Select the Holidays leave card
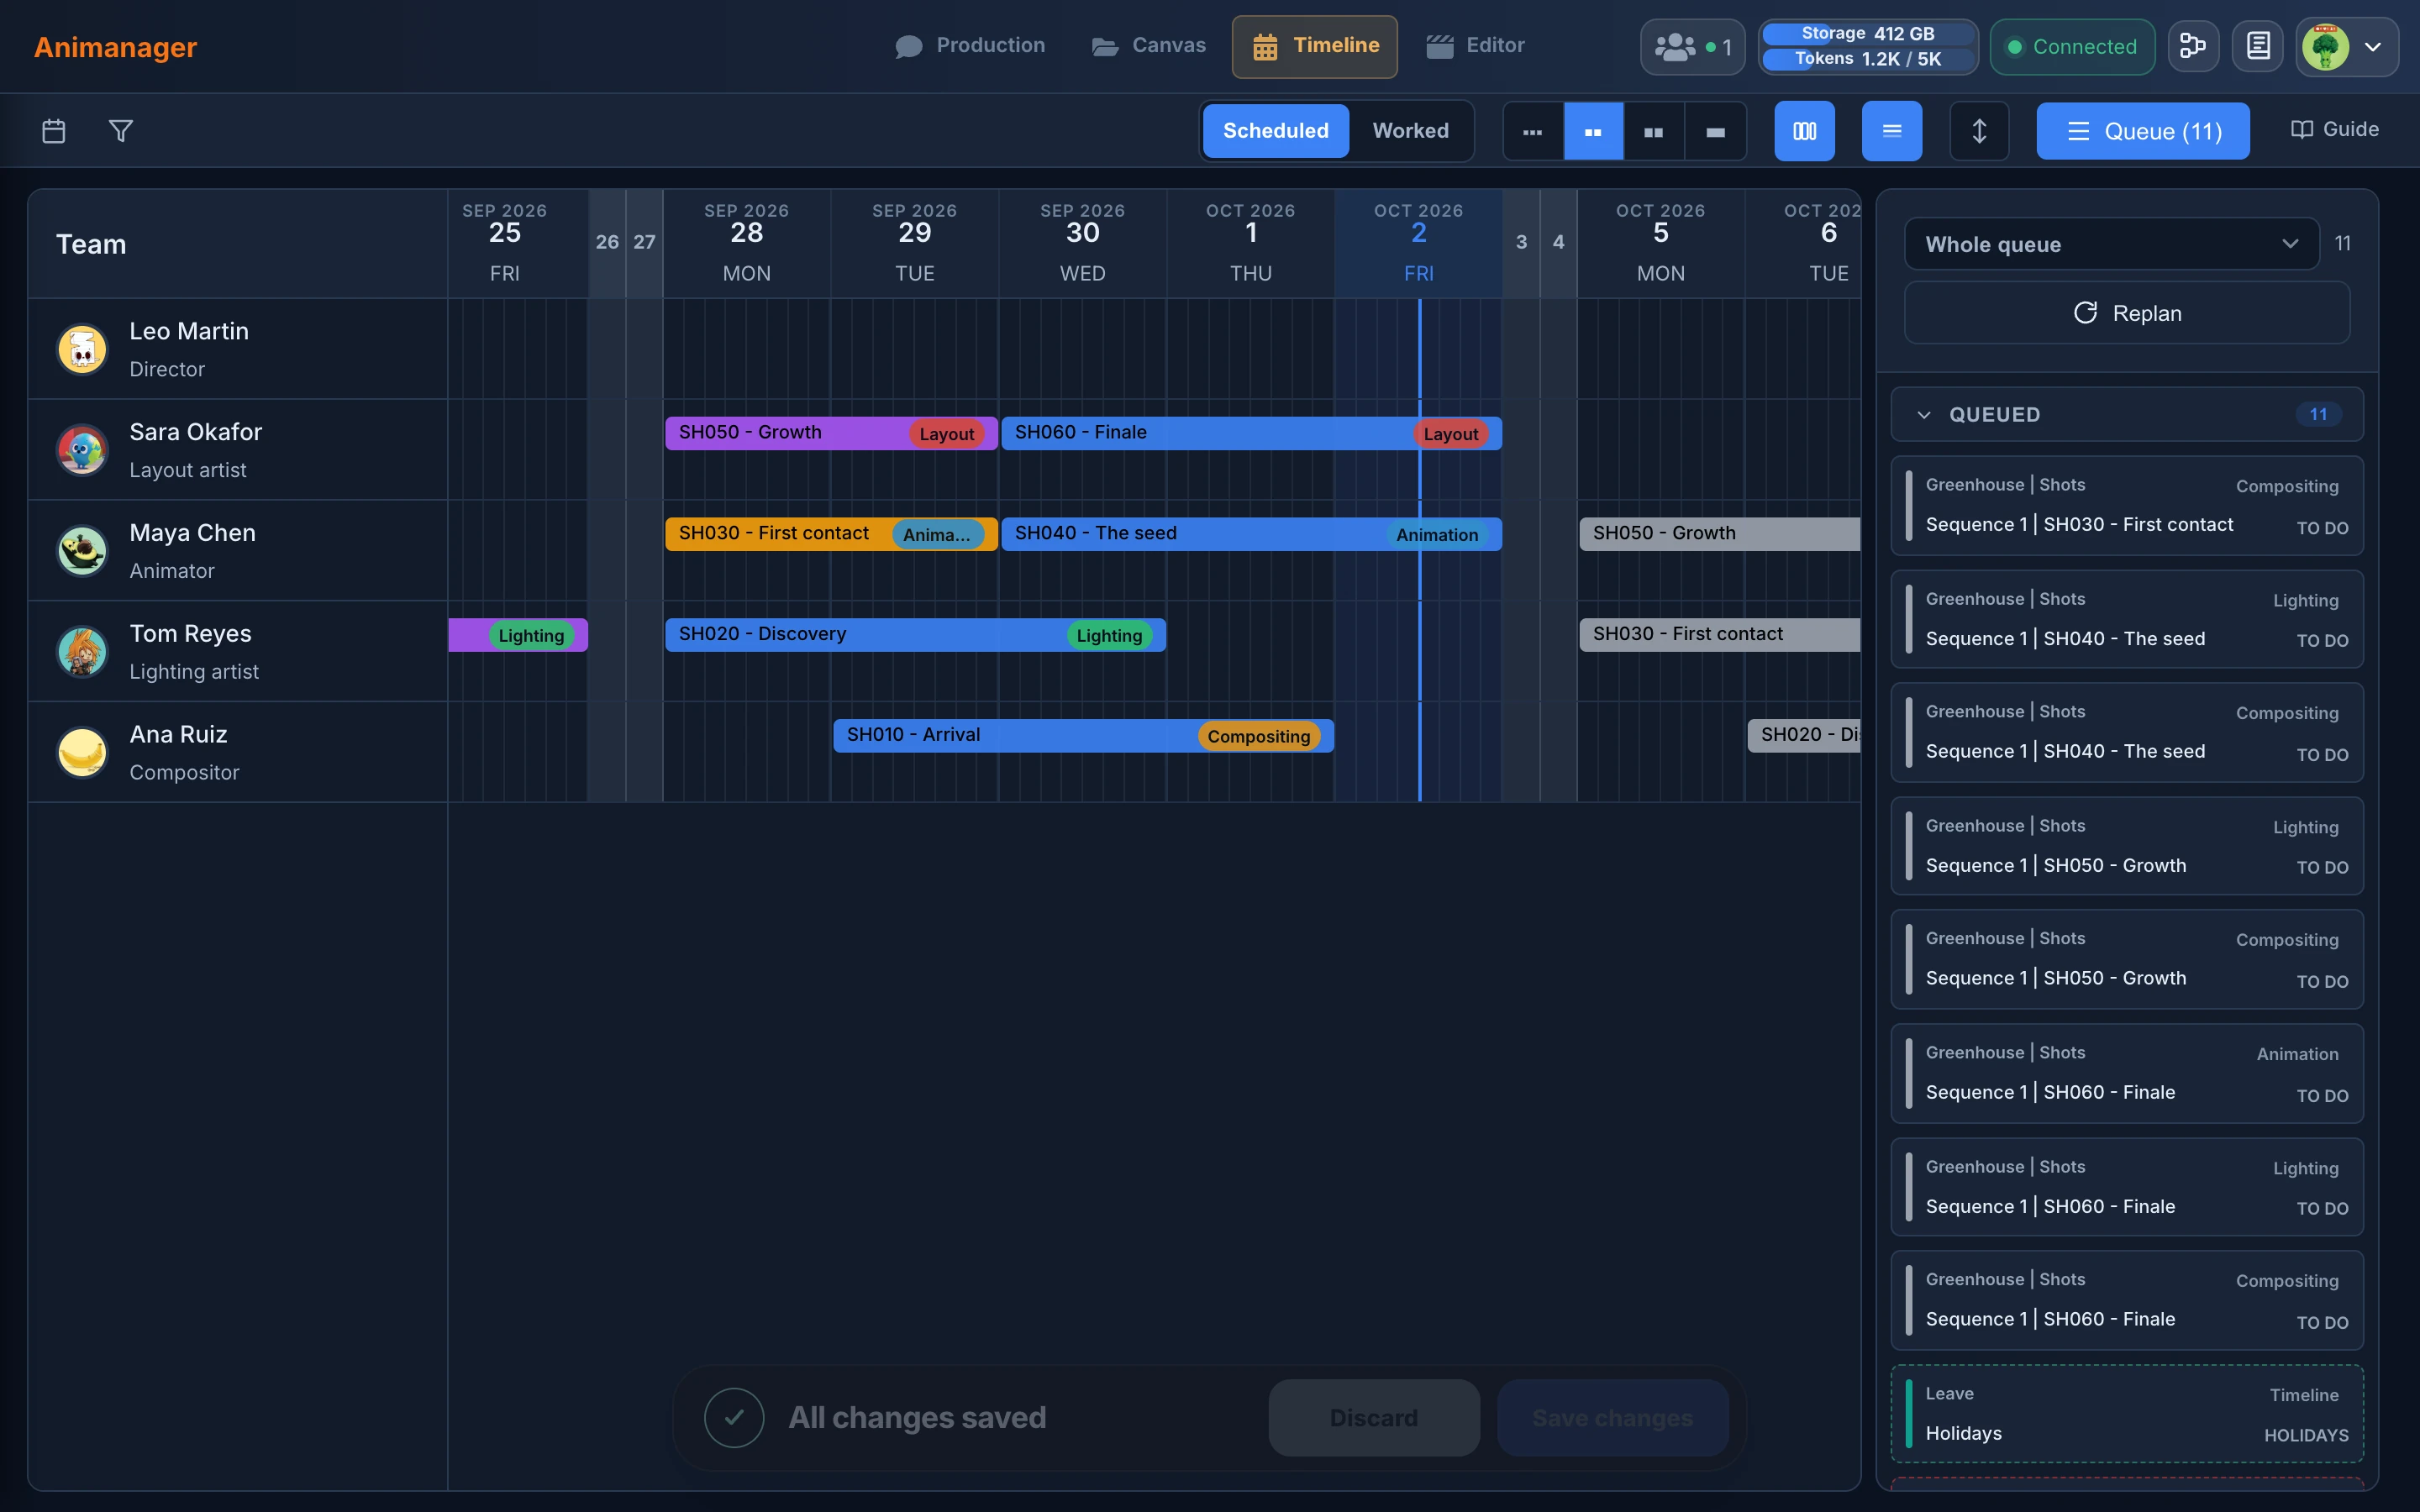 (2127, 1414)
